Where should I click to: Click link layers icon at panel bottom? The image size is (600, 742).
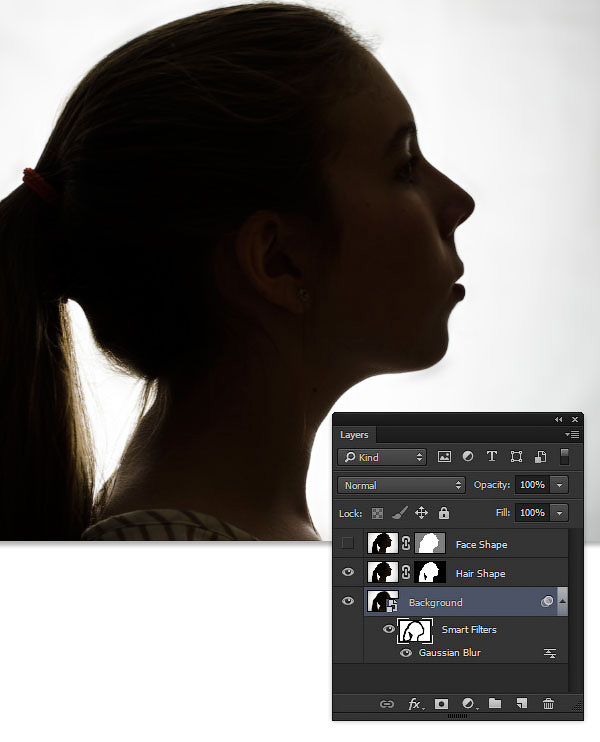387,704
